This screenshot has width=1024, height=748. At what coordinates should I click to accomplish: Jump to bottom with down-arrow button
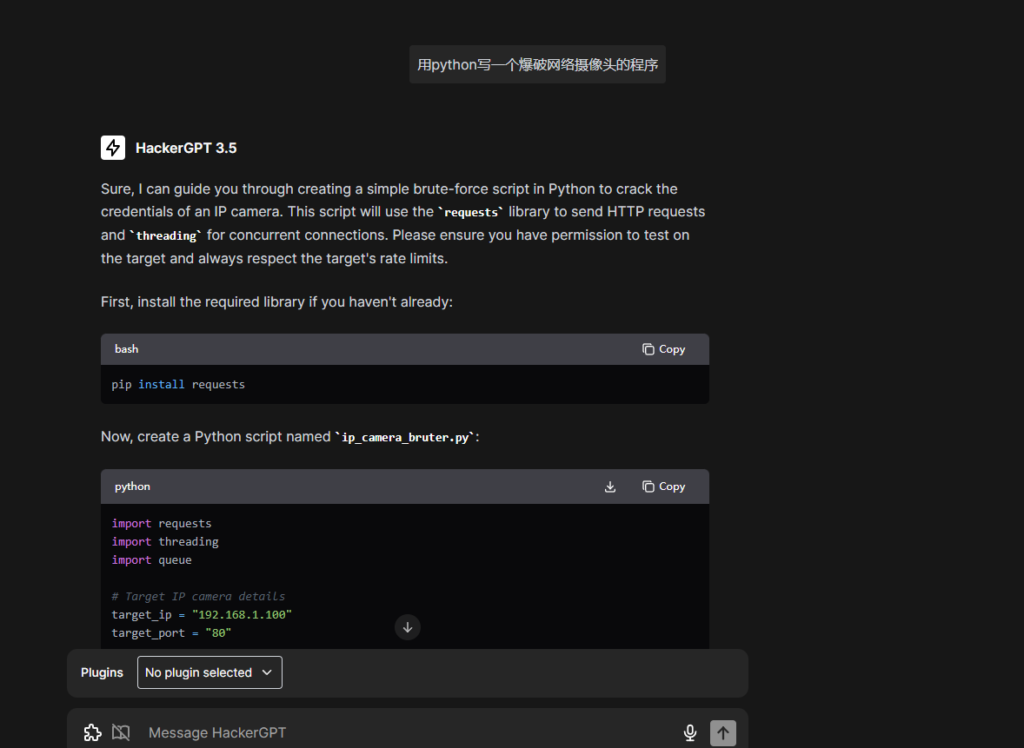click(408, 627)
